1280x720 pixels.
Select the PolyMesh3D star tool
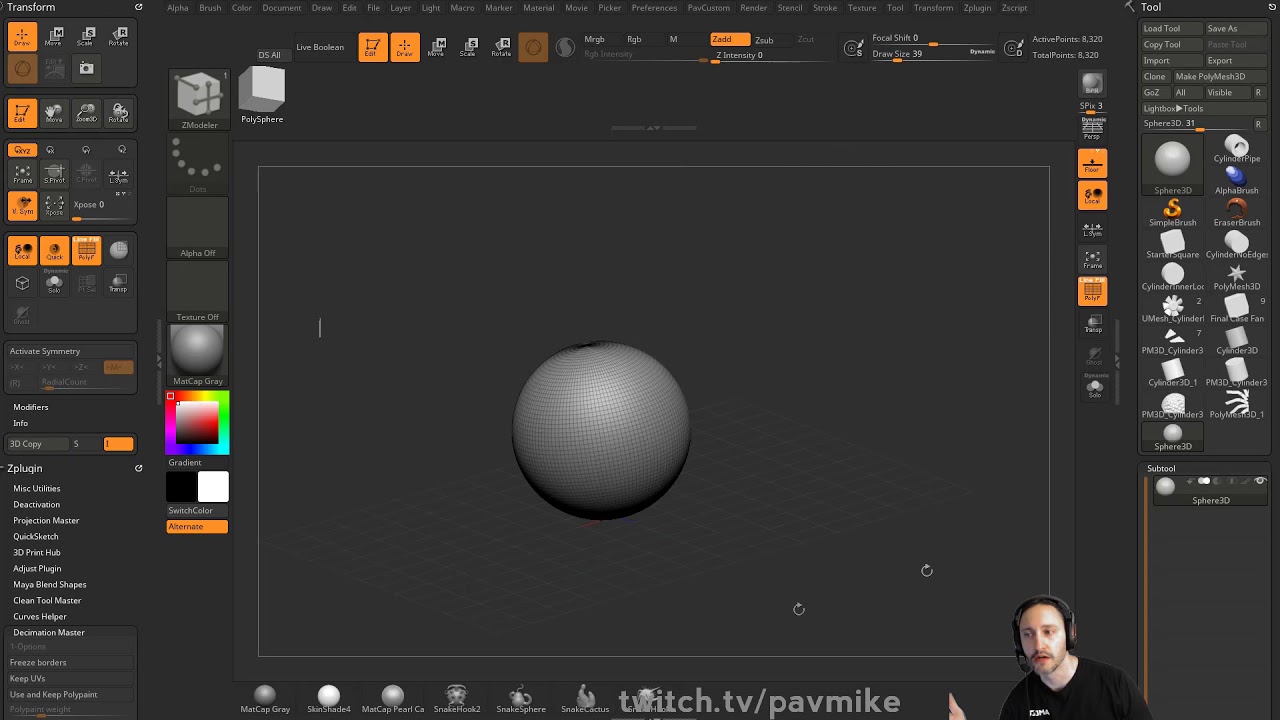point(1237,277)
